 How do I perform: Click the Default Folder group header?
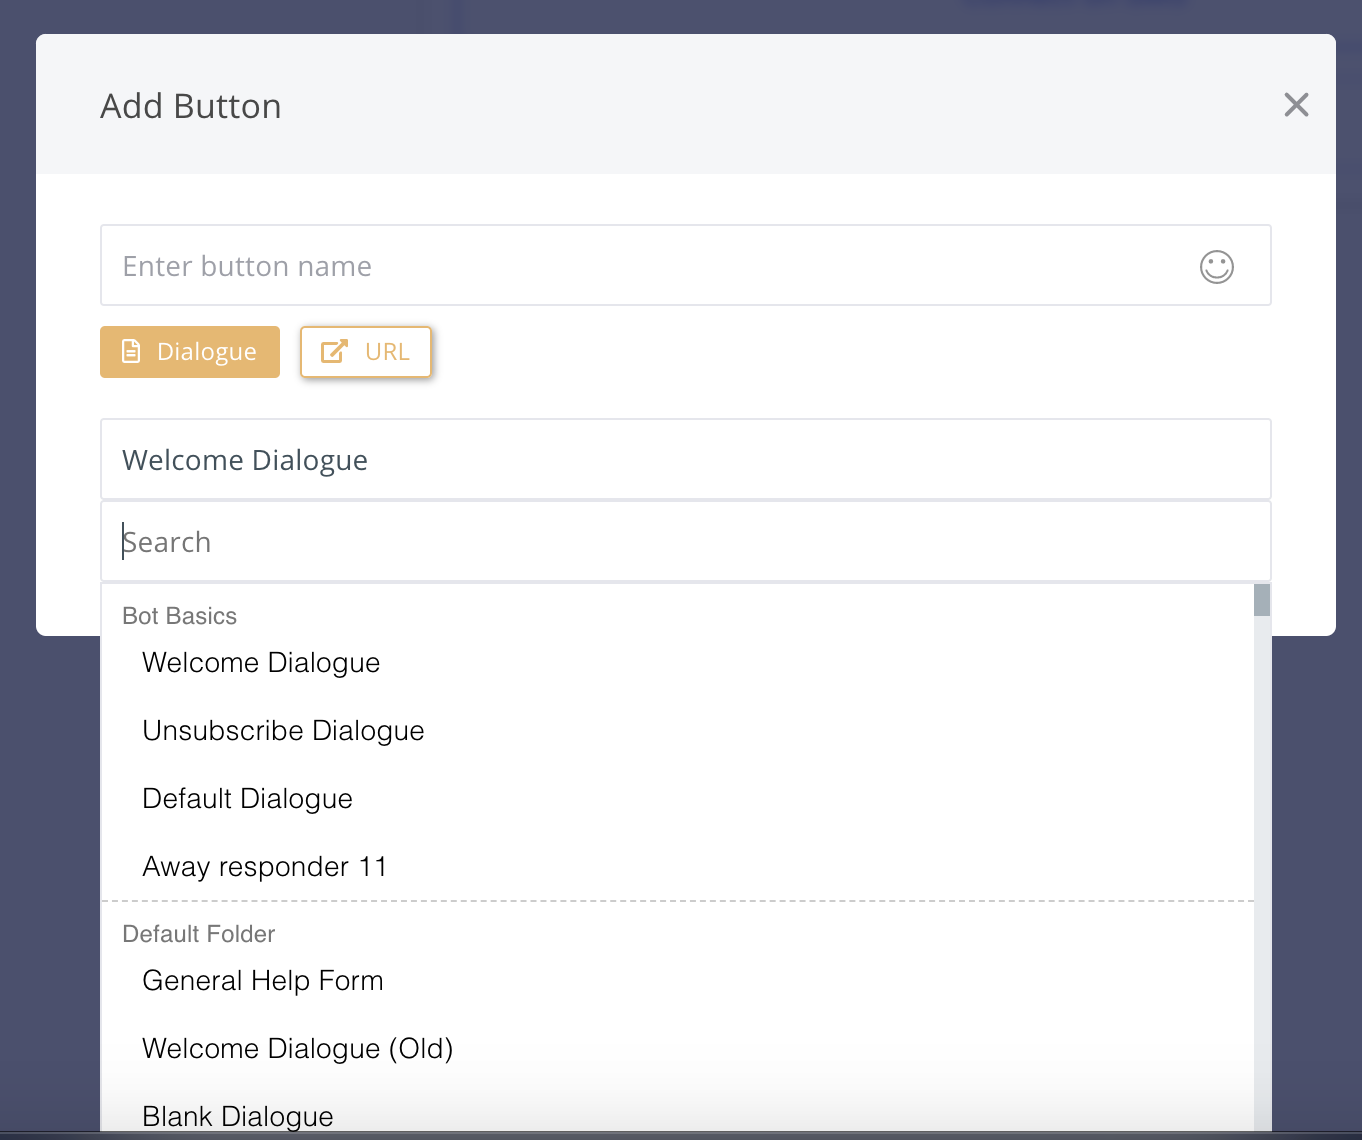pos(199,934)
